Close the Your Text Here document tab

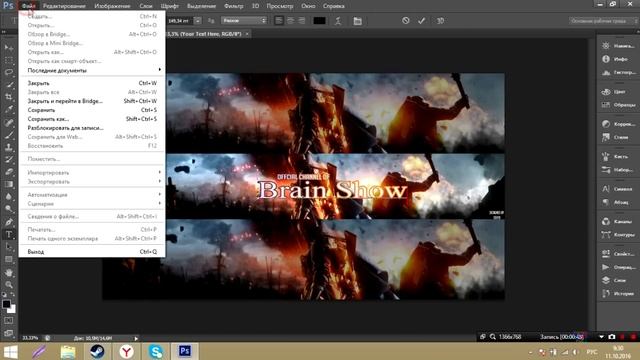pyautogui.click(x=247, y=34)
